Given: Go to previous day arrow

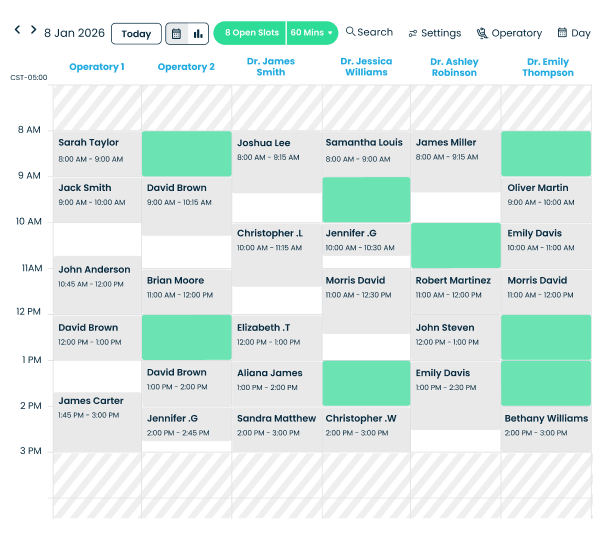Looking at the screenshot, I should 17,30.
